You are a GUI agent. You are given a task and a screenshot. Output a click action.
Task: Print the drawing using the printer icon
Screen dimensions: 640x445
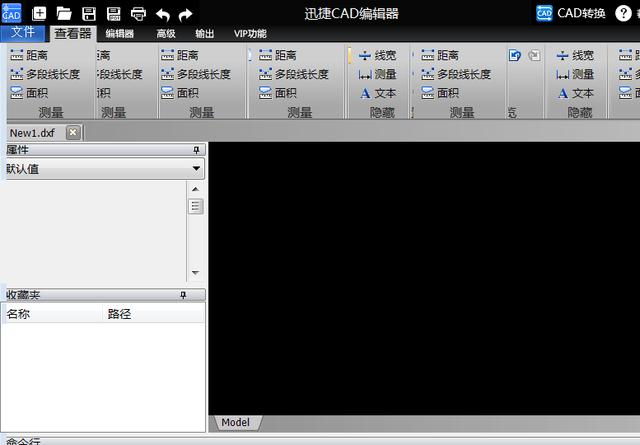(x=138, y=14)
